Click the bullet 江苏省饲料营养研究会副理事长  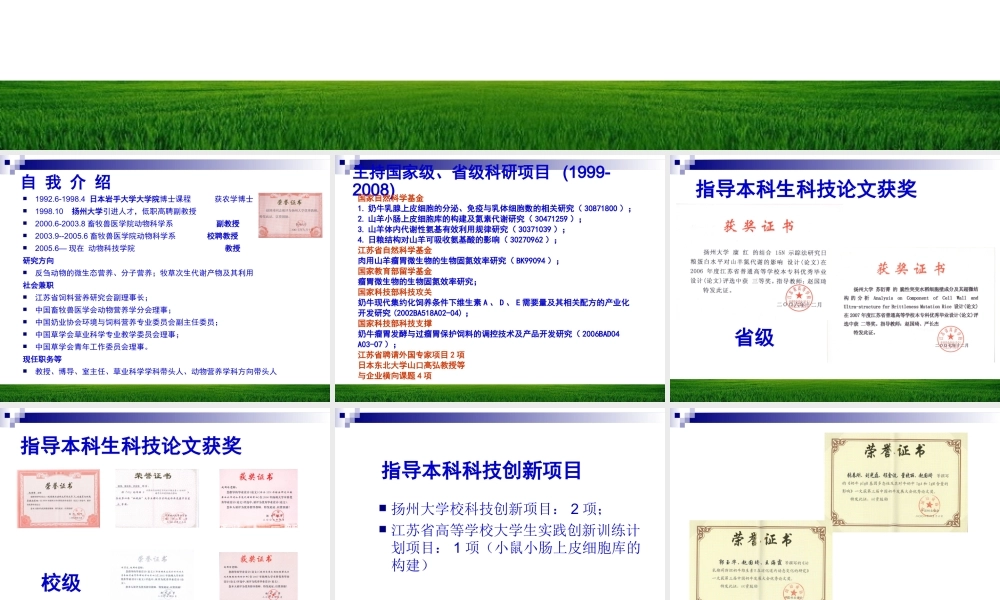91,298
